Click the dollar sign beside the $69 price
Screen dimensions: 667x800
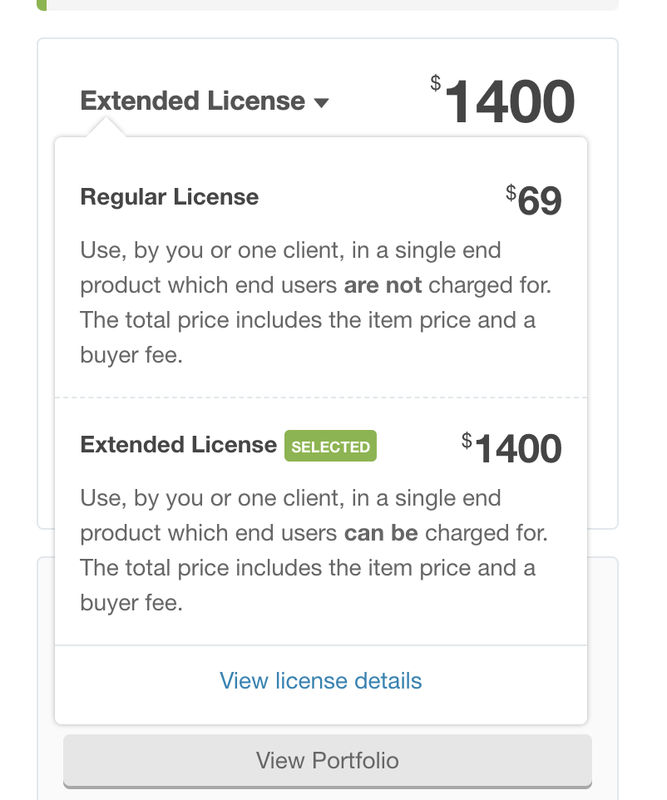pos(511,191)
